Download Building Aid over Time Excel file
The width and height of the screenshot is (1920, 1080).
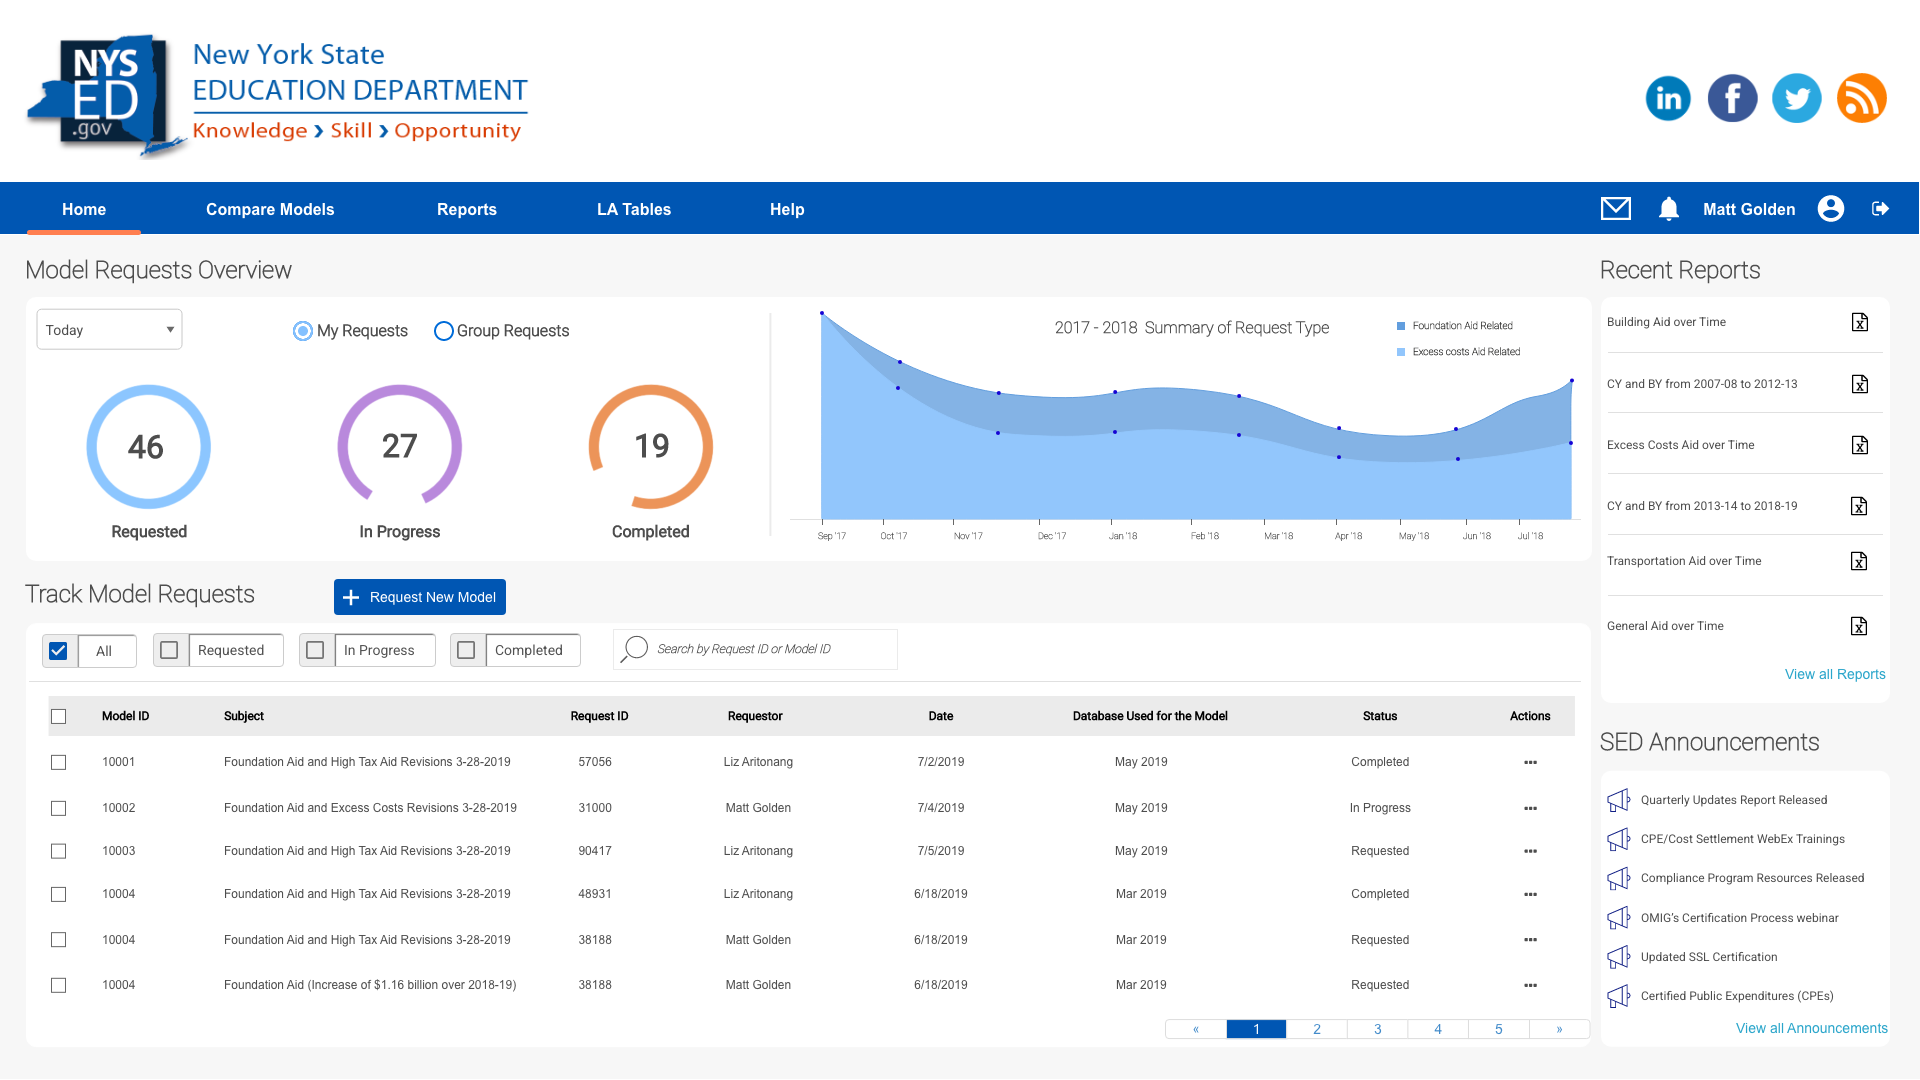1859,322
